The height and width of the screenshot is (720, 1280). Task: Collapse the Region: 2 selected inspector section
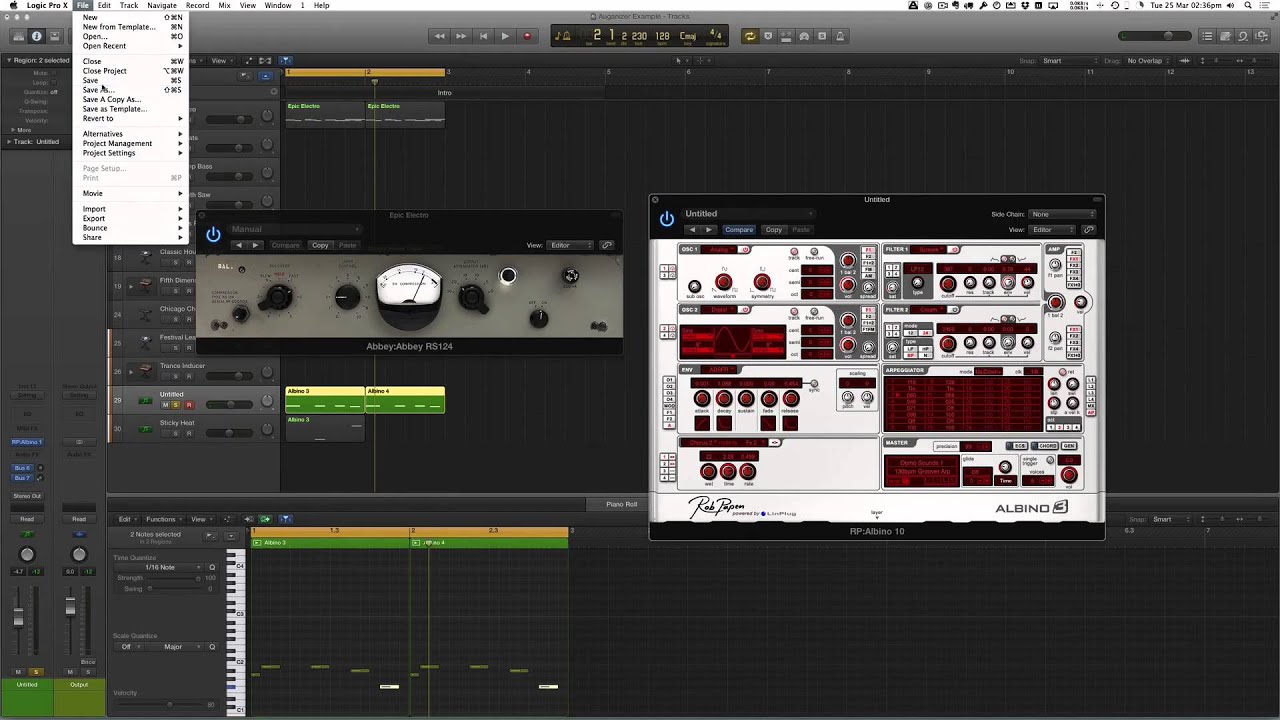coord(8,61)
